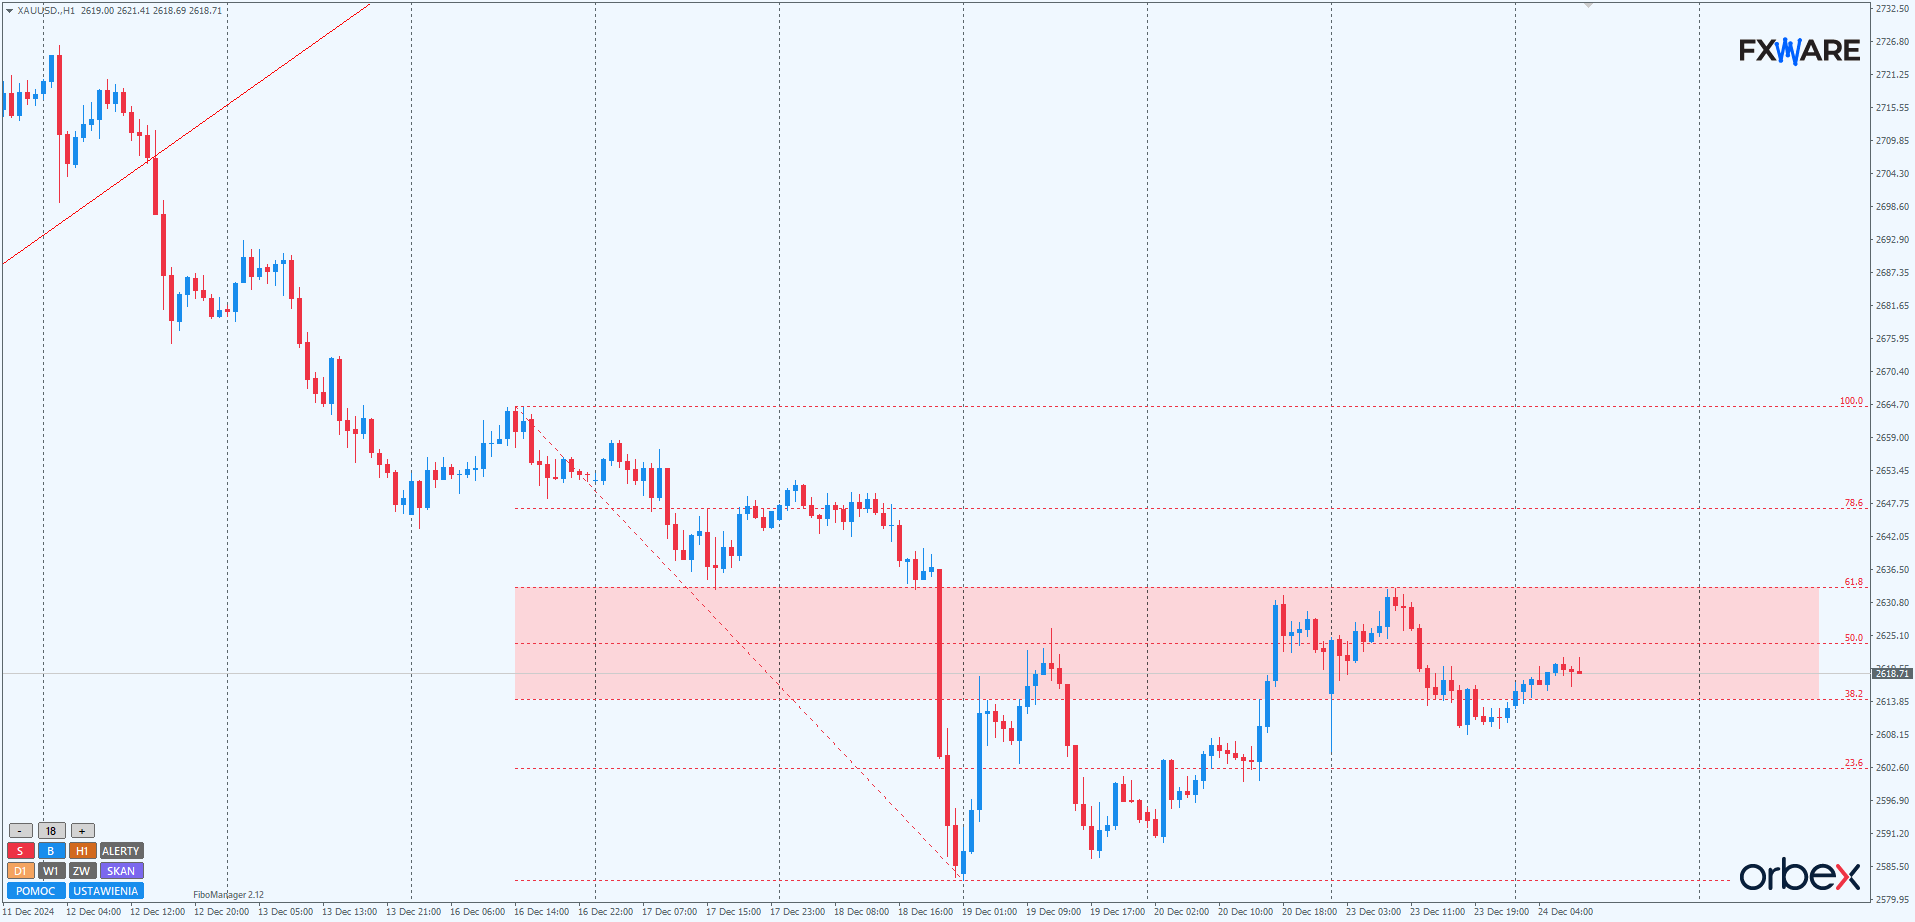Open the ALERTY alerts panel

point(121,851)
